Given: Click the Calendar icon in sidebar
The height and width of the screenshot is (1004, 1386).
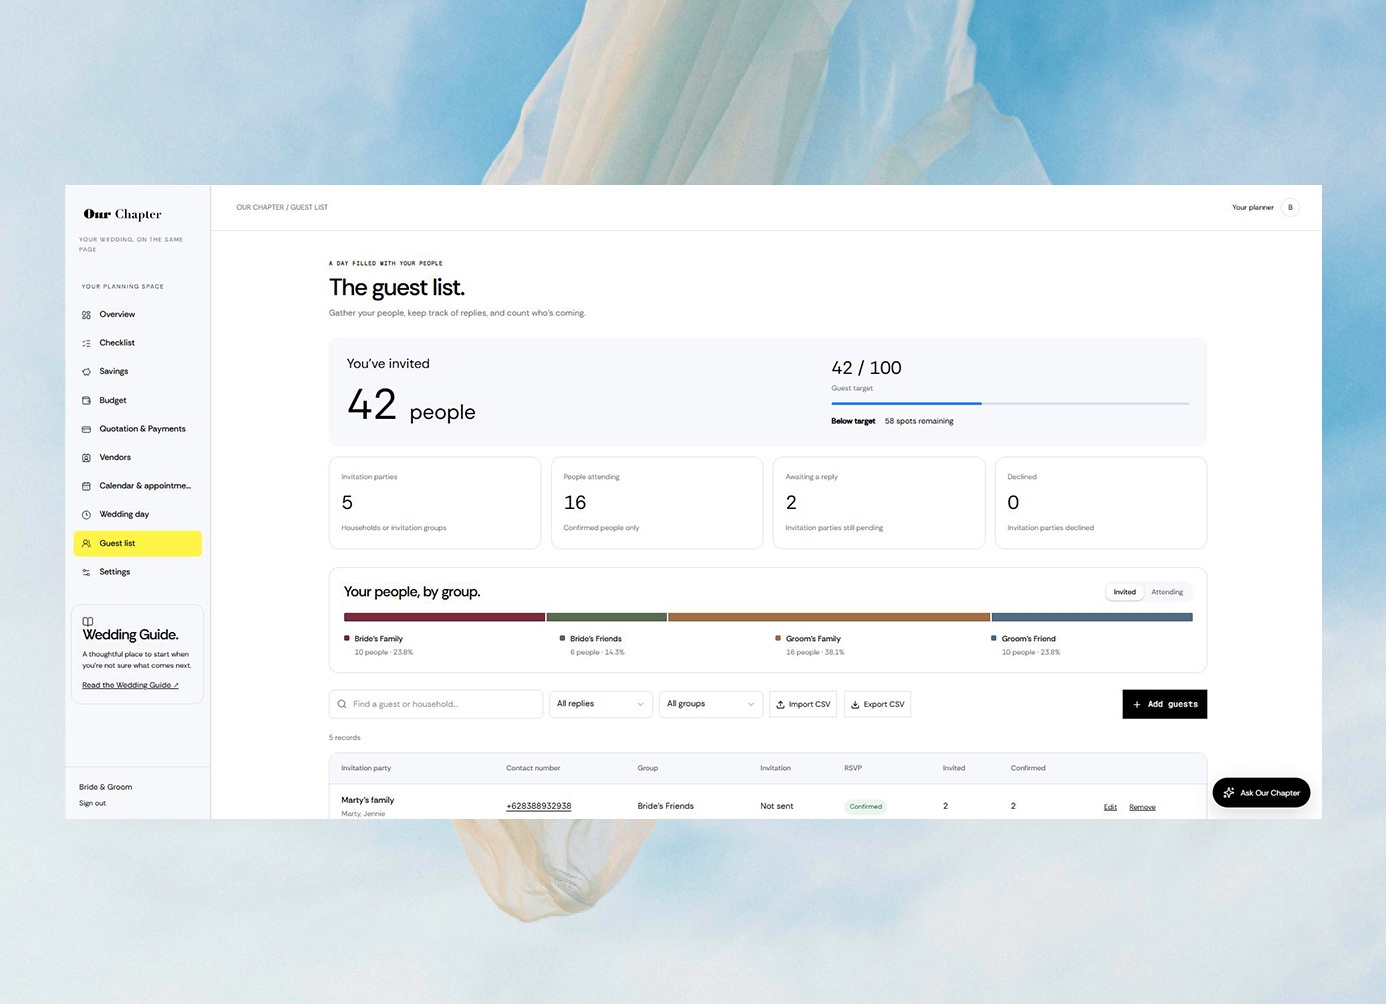Looking at the screenshot, I should pos(86,486).
